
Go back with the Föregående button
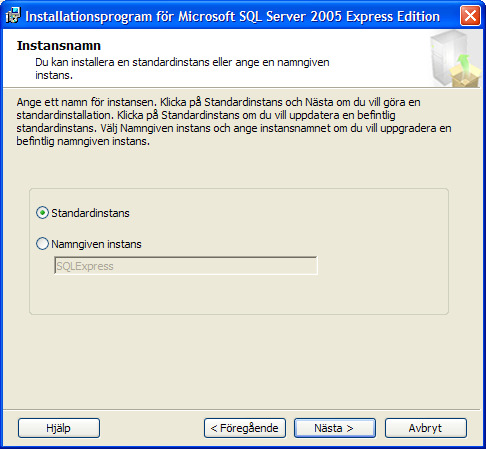245,428
